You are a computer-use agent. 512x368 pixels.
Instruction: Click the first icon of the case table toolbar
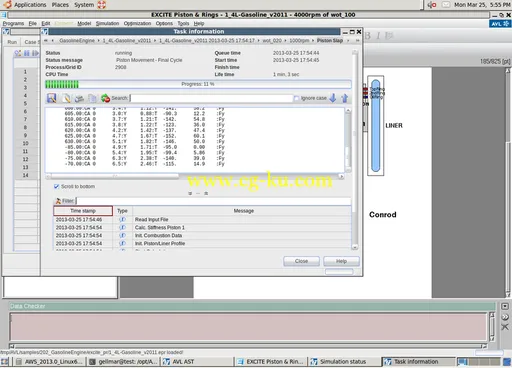pyautogui.click(x=18, y=53)
